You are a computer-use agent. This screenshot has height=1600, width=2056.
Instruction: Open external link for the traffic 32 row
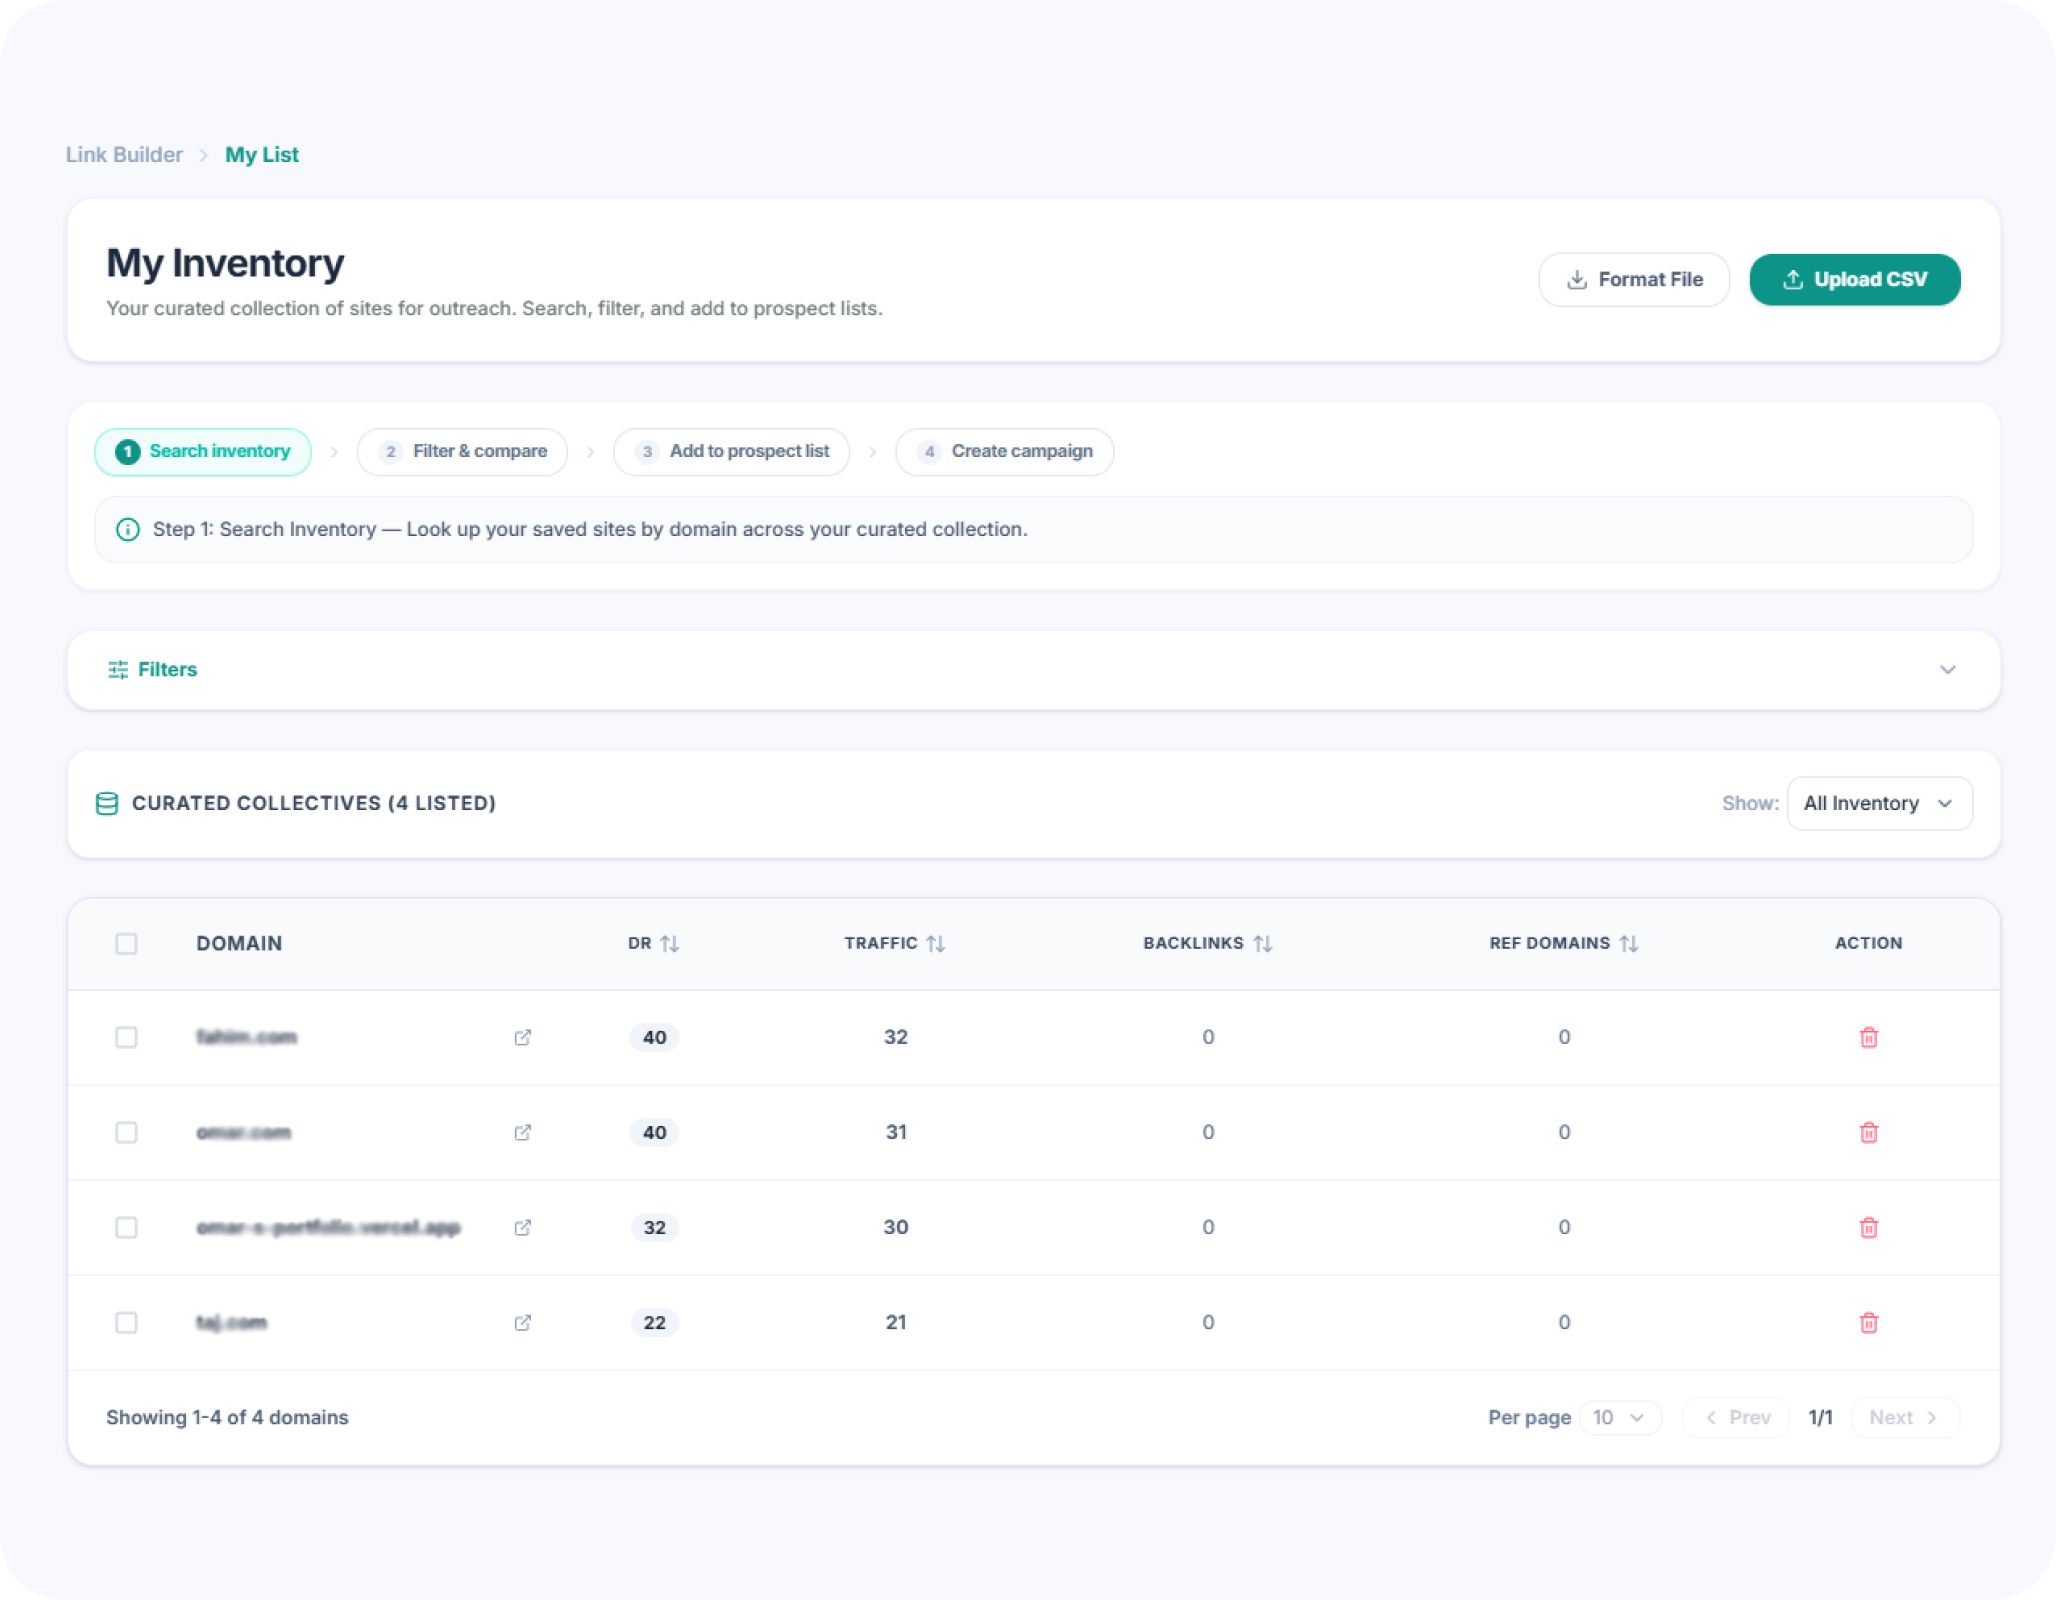pyautogui.click(x=522, y=1037)
